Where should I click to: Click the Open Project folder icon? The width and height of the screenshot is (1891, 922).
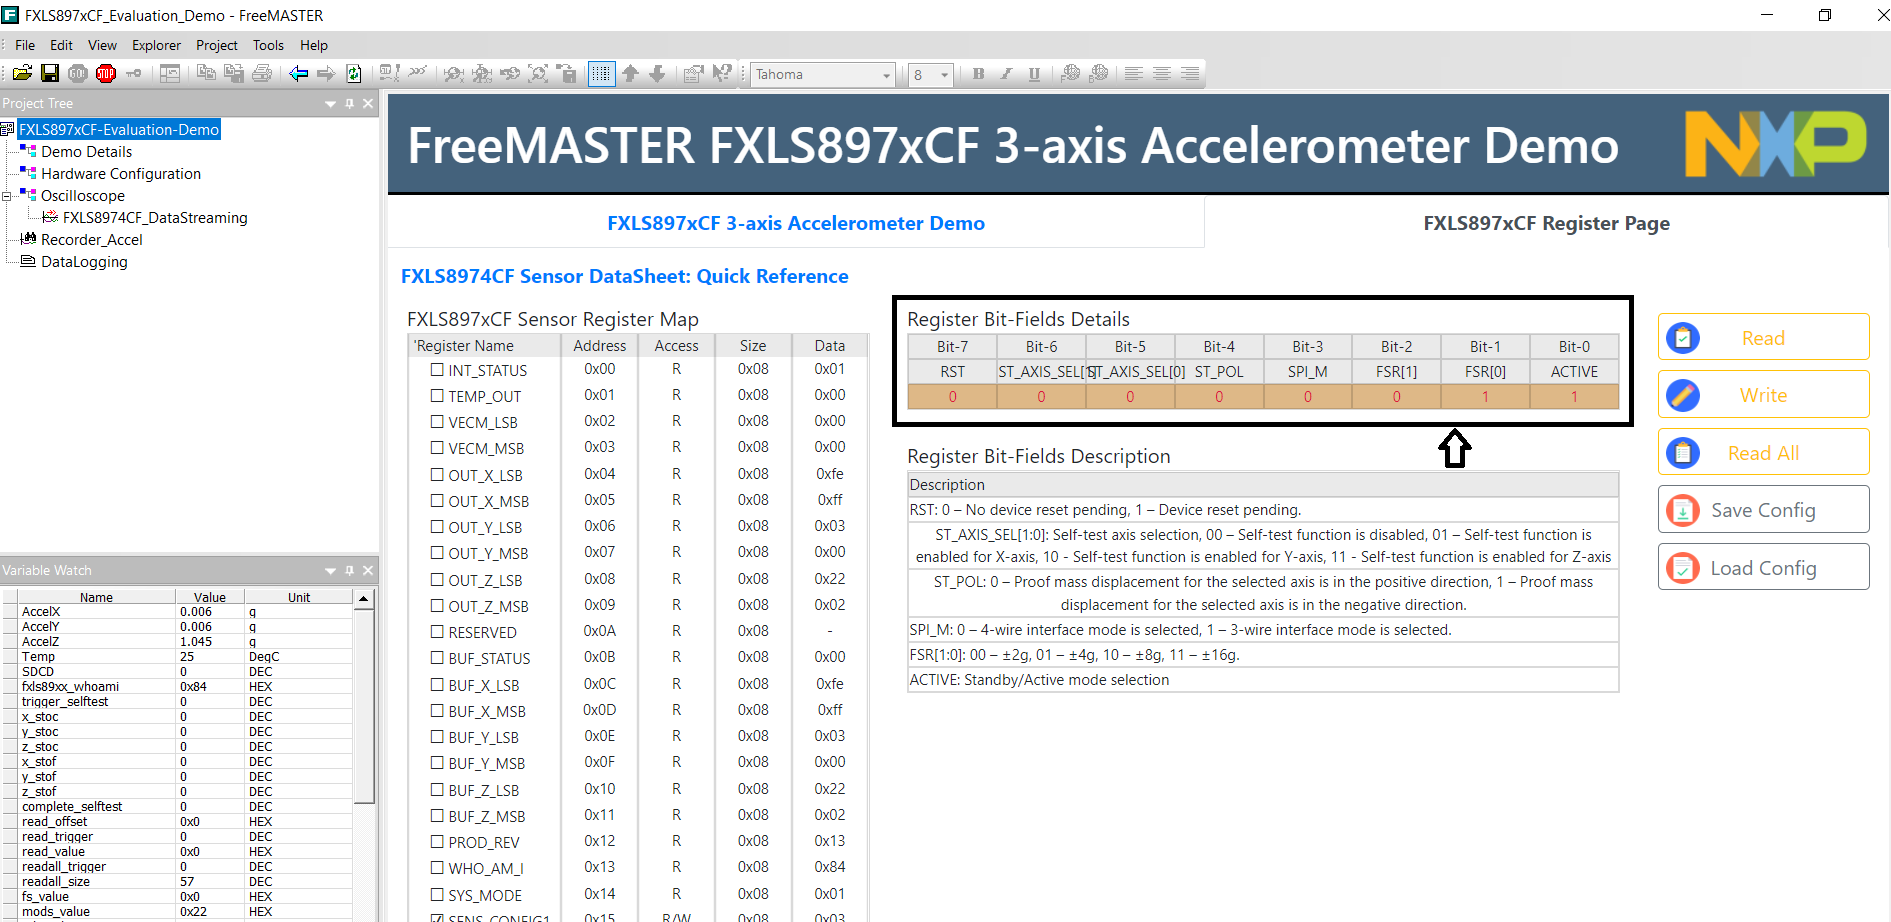[22, 73]
